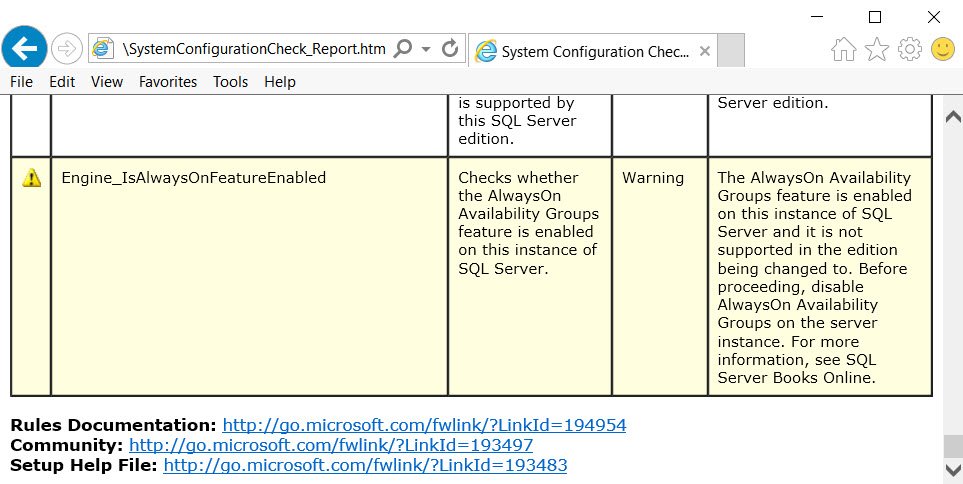This screenshot has height=484, width=963.
Task: Close the System Configuration Check tab
Action: (x=705, y=52)
